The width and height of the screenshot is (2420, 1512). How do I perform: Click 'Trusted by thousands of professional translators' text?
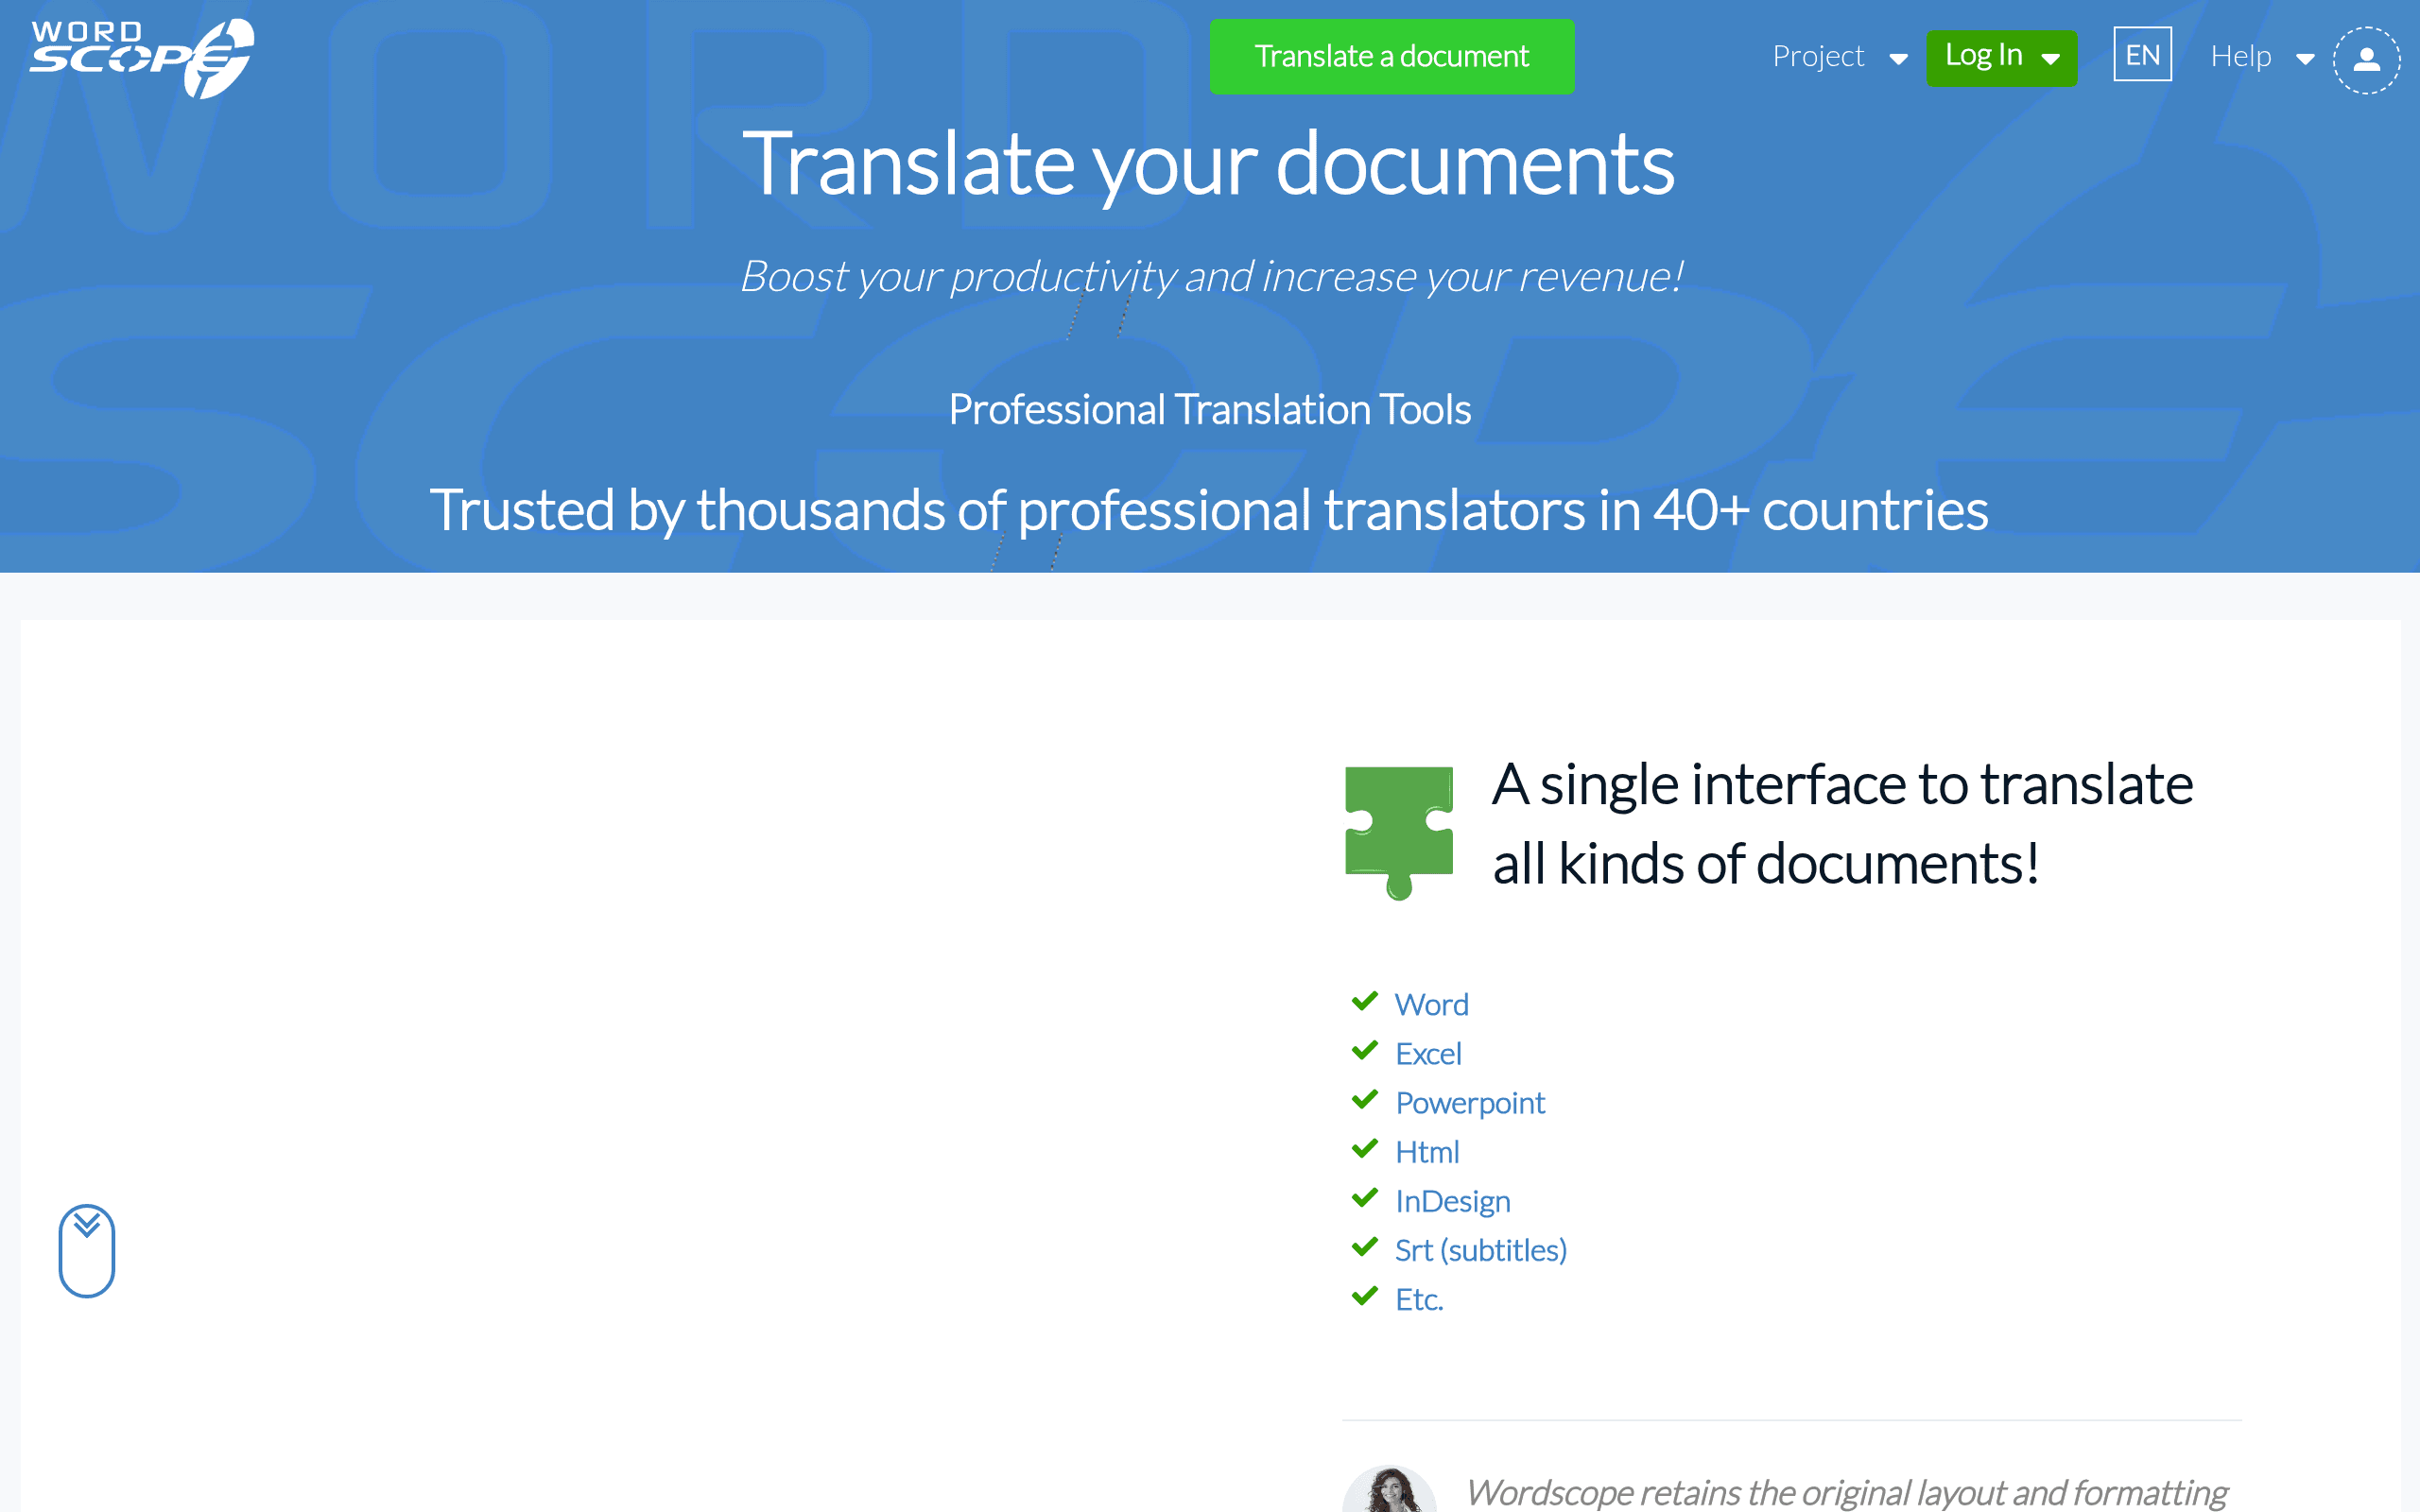tap(1209, 510)
